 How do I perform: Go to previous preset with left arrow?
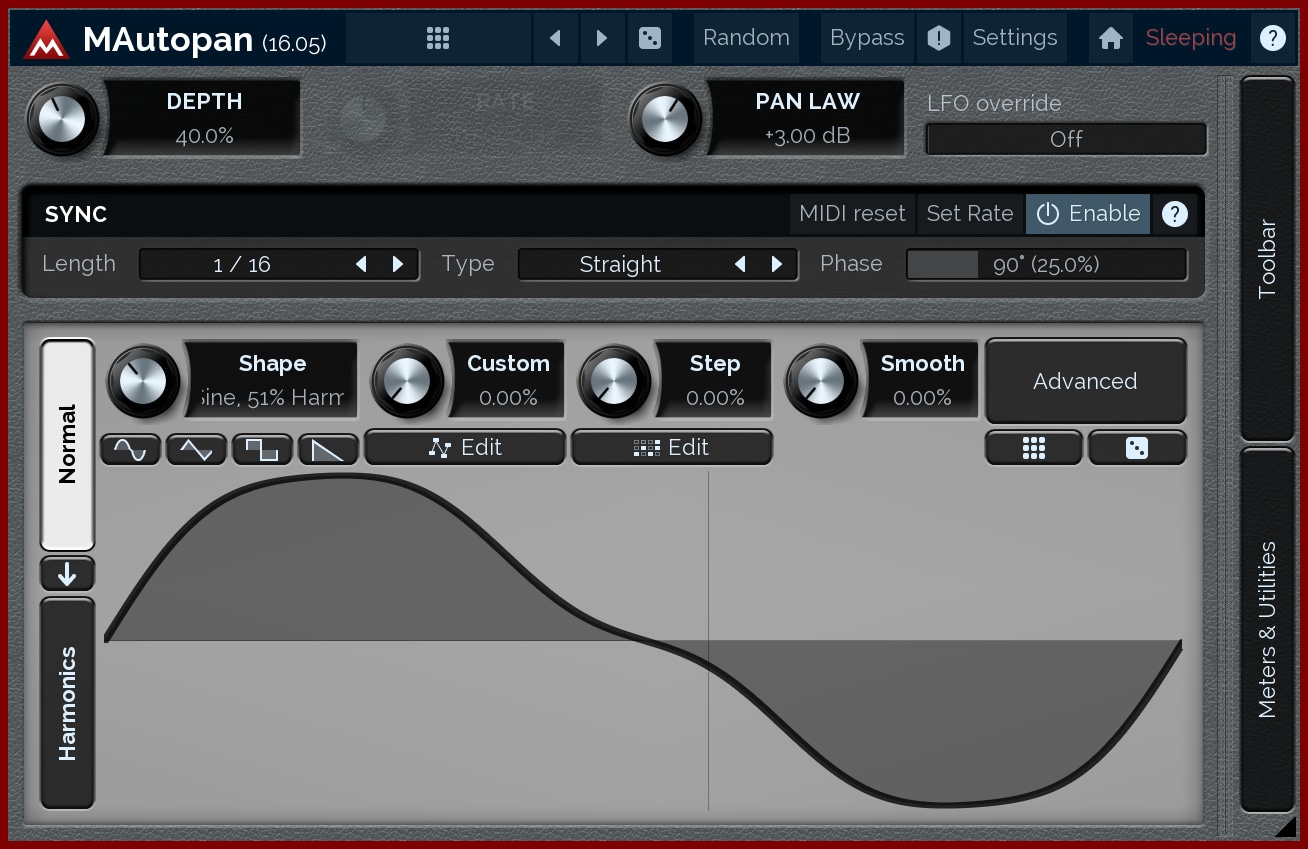point(555,38)
